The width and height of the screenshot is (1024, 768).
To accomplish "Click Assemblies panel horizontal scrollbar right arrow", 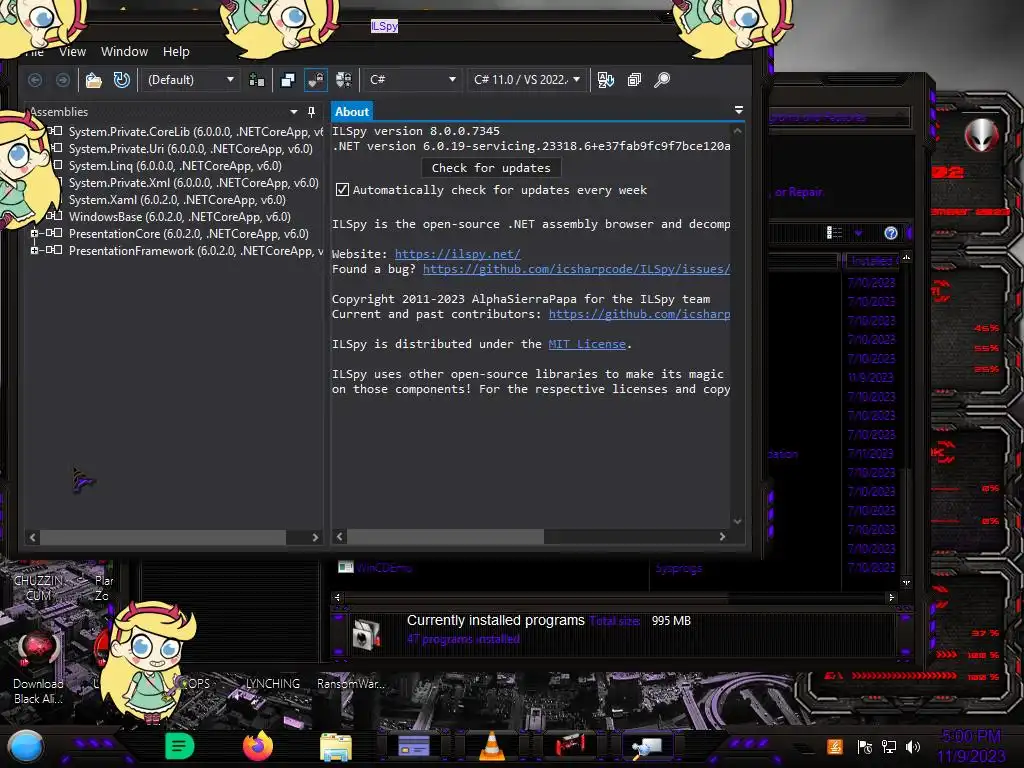I will coord(315,537).
